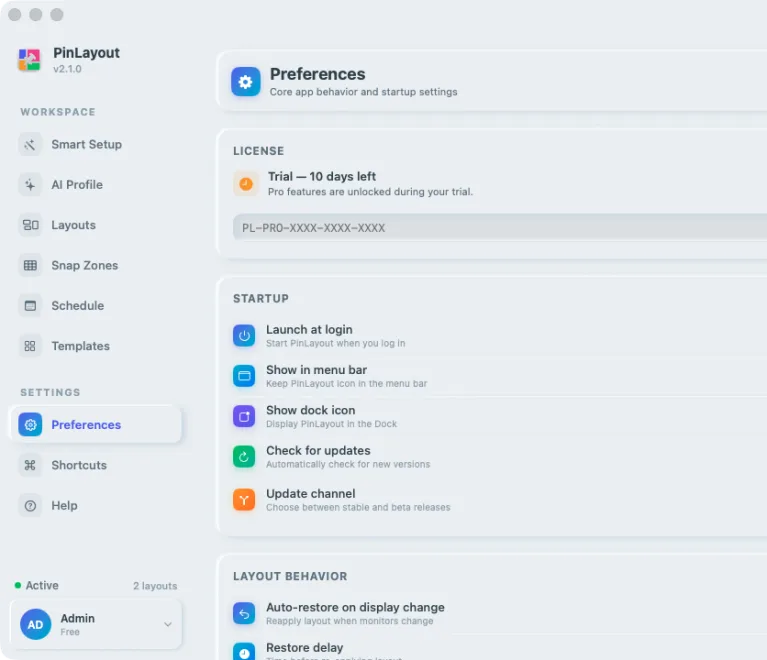Click the green Check for updates icon
The height and width of the screenshot is (660, 767).
(244, 457)
